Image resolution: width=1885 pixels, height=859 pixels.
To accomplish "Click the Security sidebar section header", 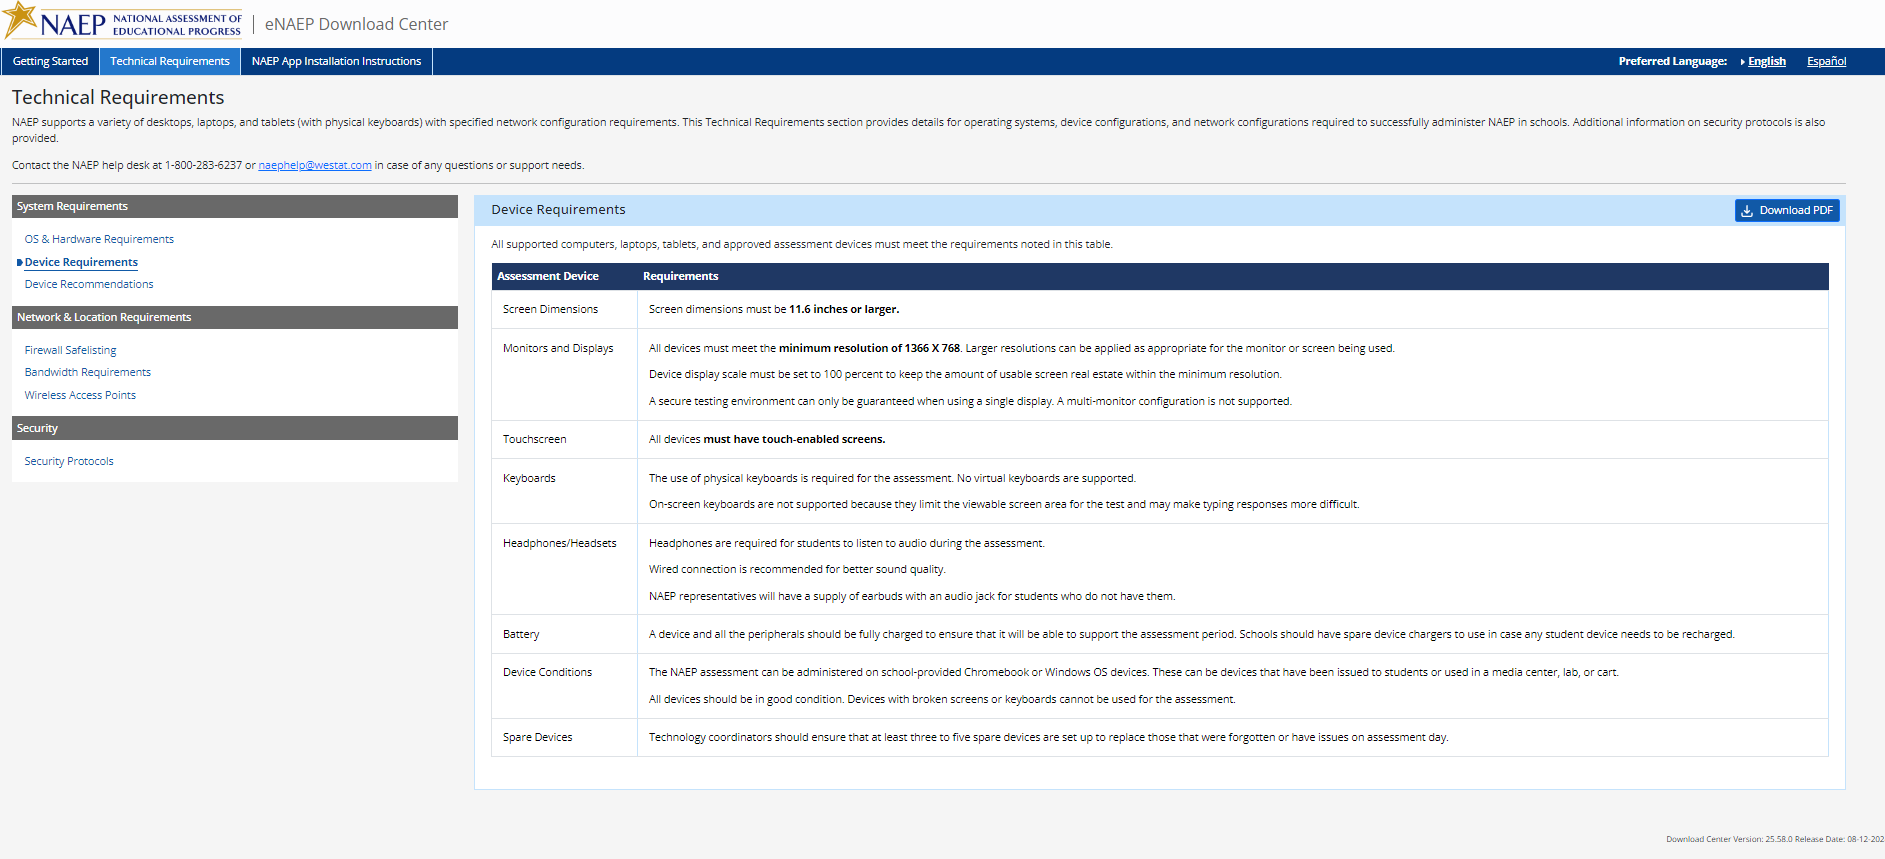I will tap(235, 428).
